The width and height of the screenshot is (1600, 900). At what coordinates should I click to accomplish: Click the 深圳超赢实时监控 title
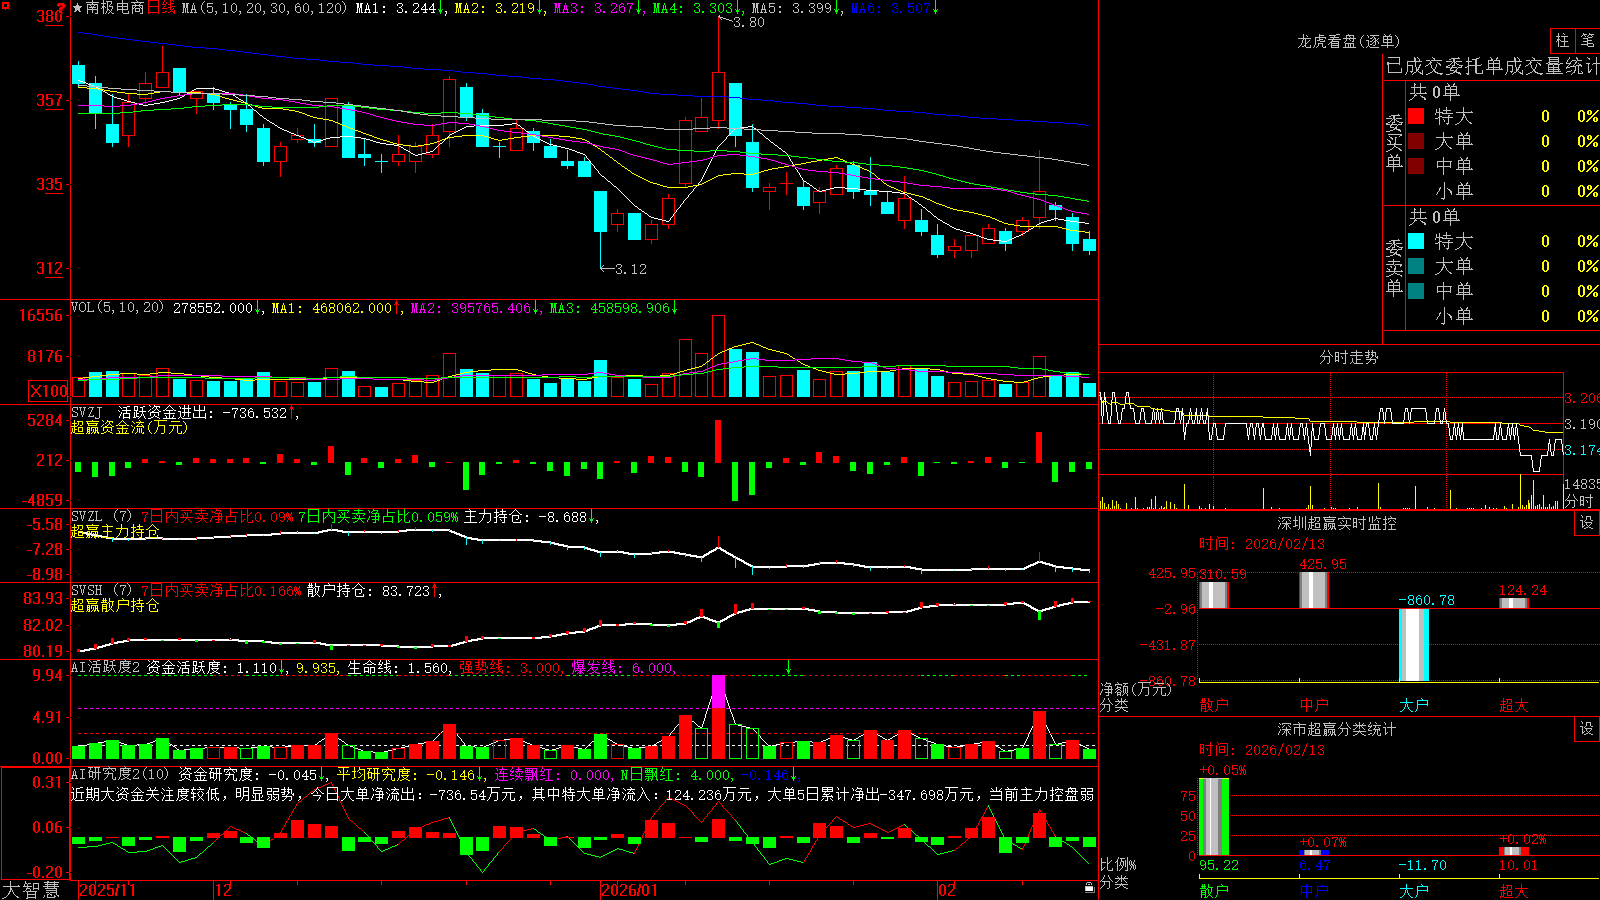click(1336, 523)
